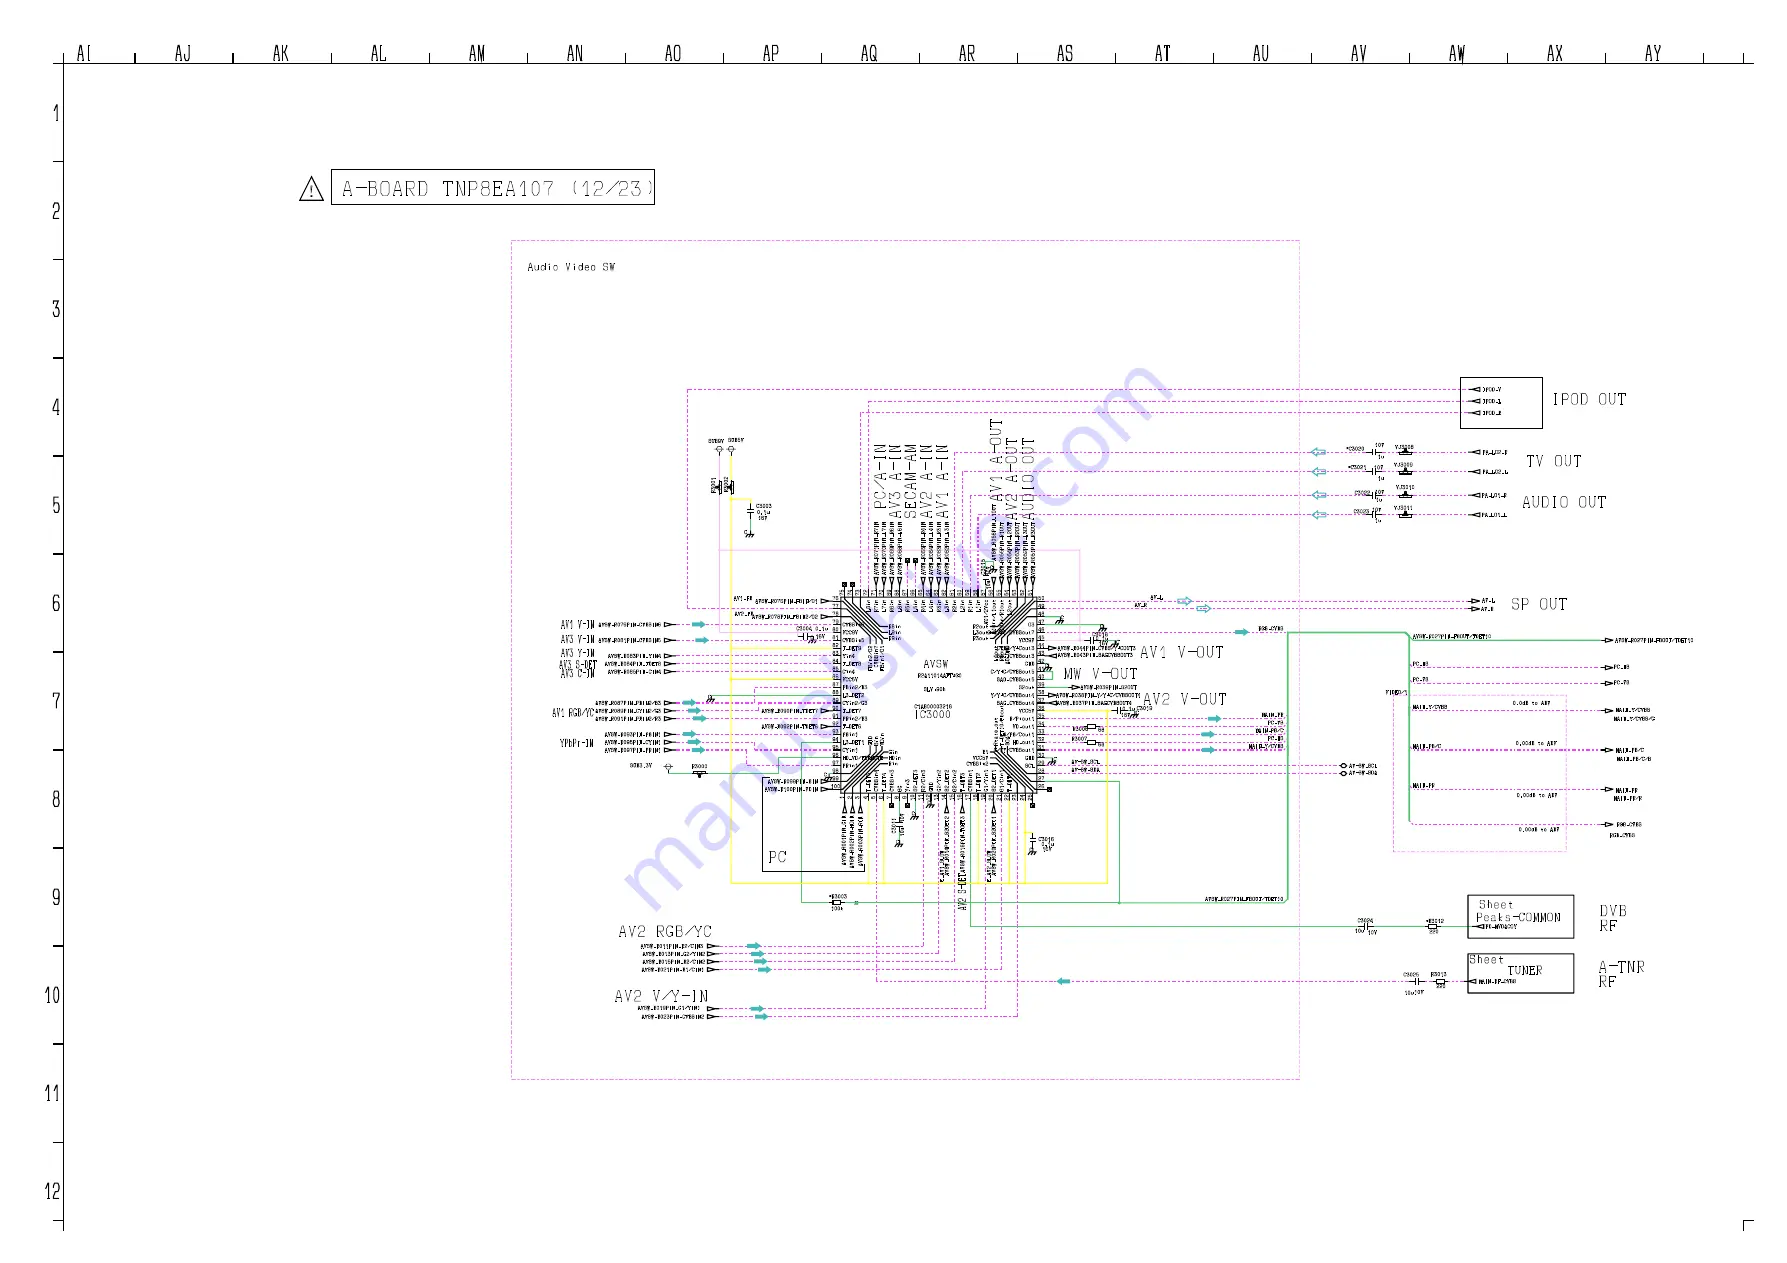Click the vertical 'SECAM-AM' label
This screenshot has width=1787, height=1263.
click(911, 481)
